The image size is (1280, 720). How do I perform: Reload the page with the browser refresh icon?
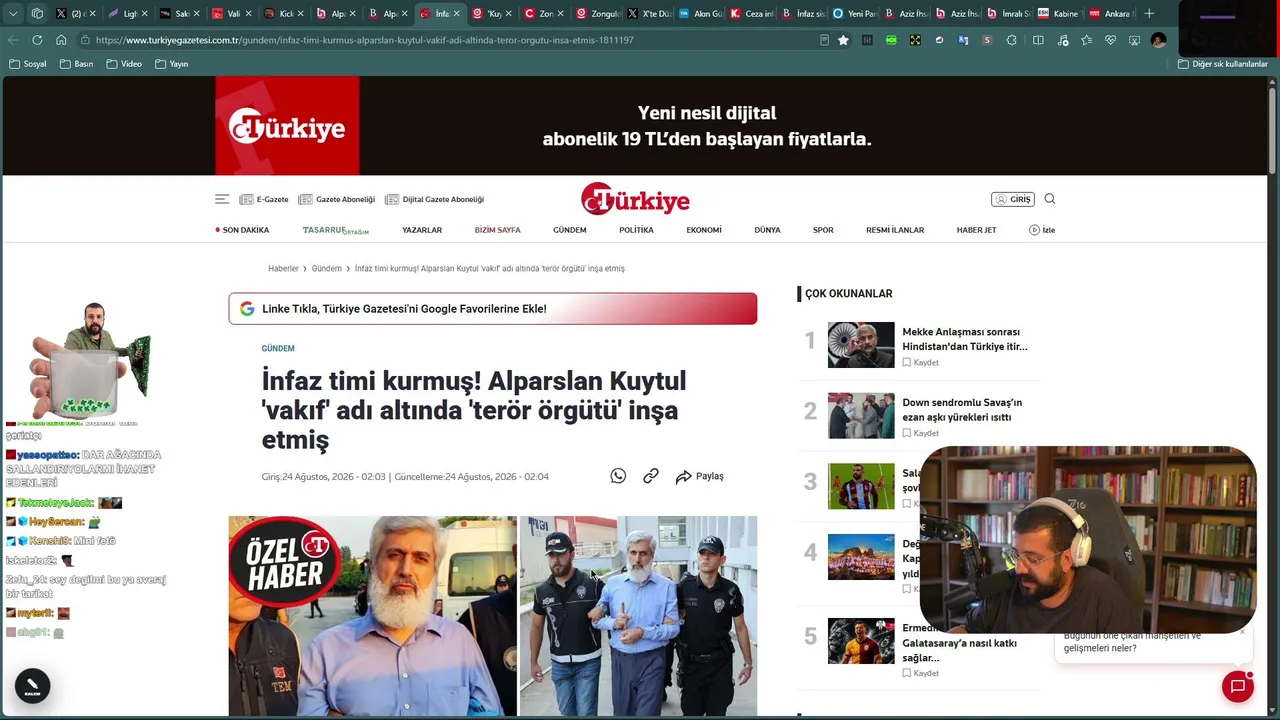[x=37, y=40]
